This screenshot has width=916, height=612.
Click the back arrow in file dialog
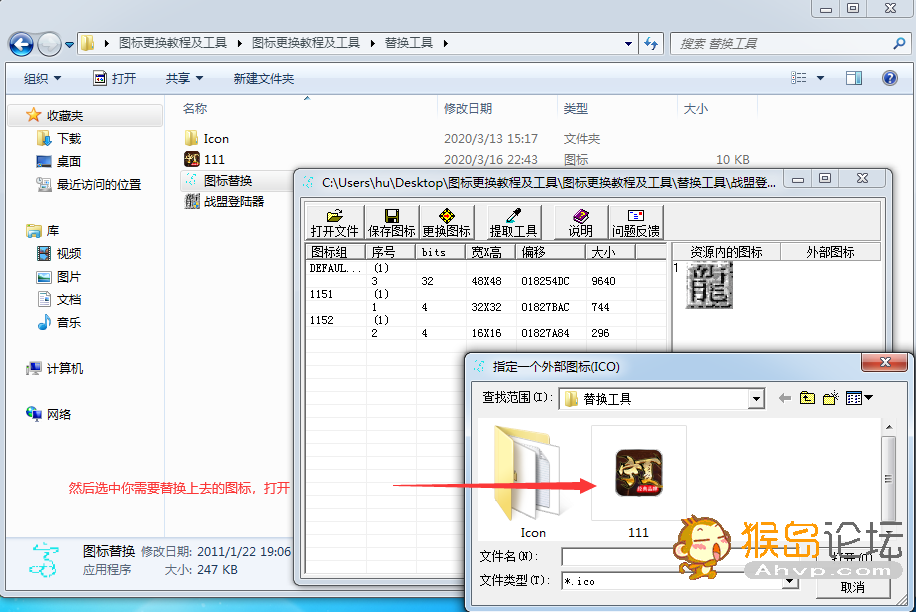[785, 398]
